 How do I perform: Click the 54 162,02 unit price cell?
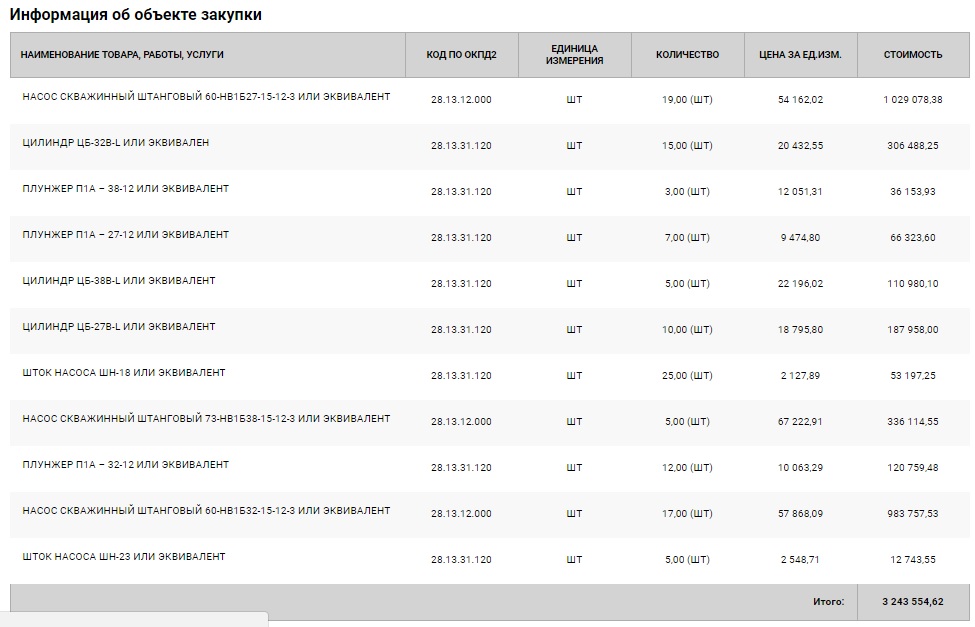tap(800, 100)
